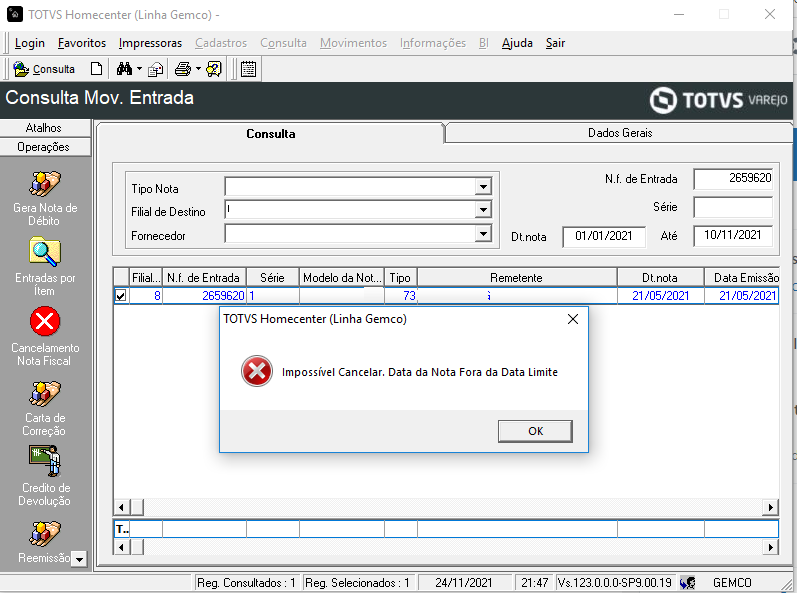Click totals row right scroll arrow
Viewport: 797px width, 593px height.
(771, 547)
